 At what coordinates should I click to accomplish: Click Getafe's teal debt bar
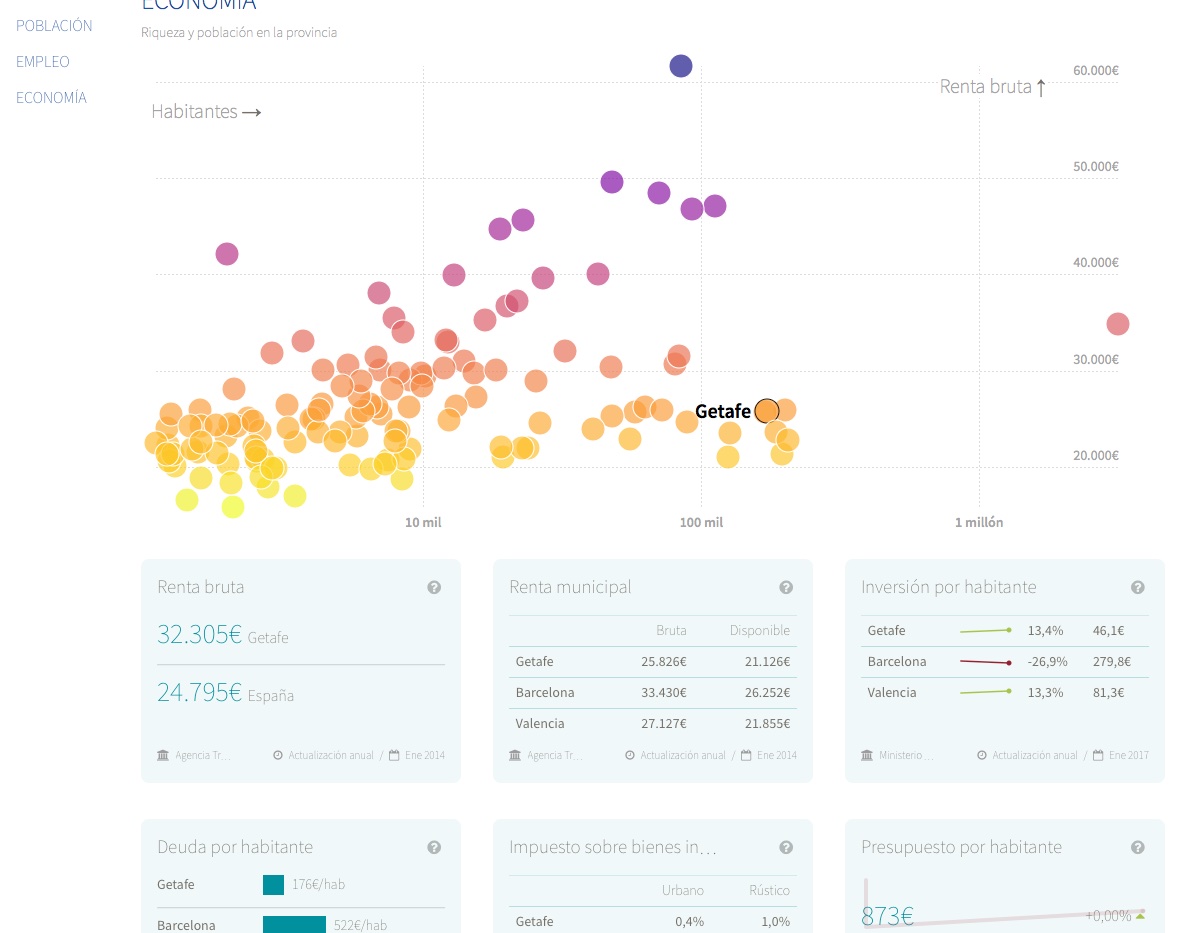coord(273,885)
